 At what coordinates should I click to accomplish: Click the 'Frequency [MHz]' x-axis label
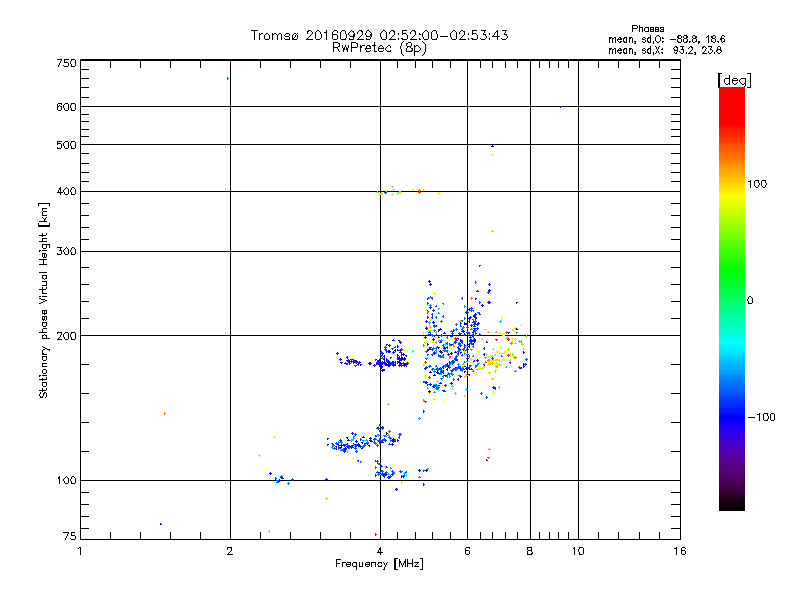379,564
